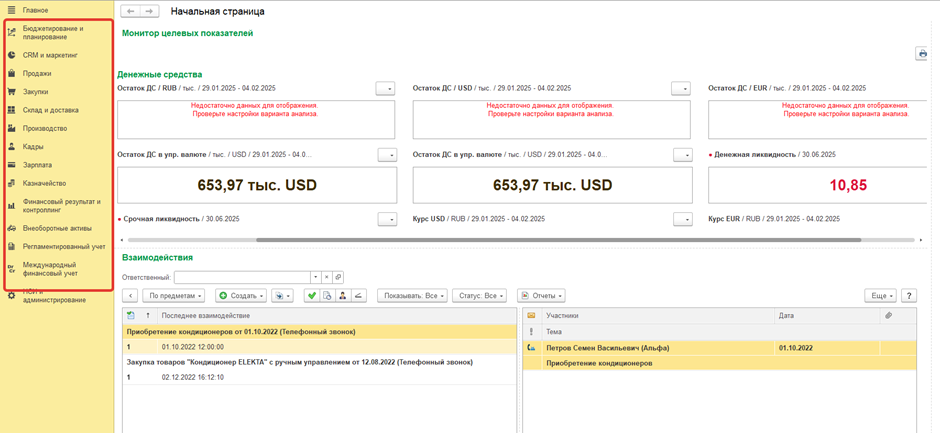
Task: Click the red 10,85 liquidity value
Action: [x=848, y=185]
